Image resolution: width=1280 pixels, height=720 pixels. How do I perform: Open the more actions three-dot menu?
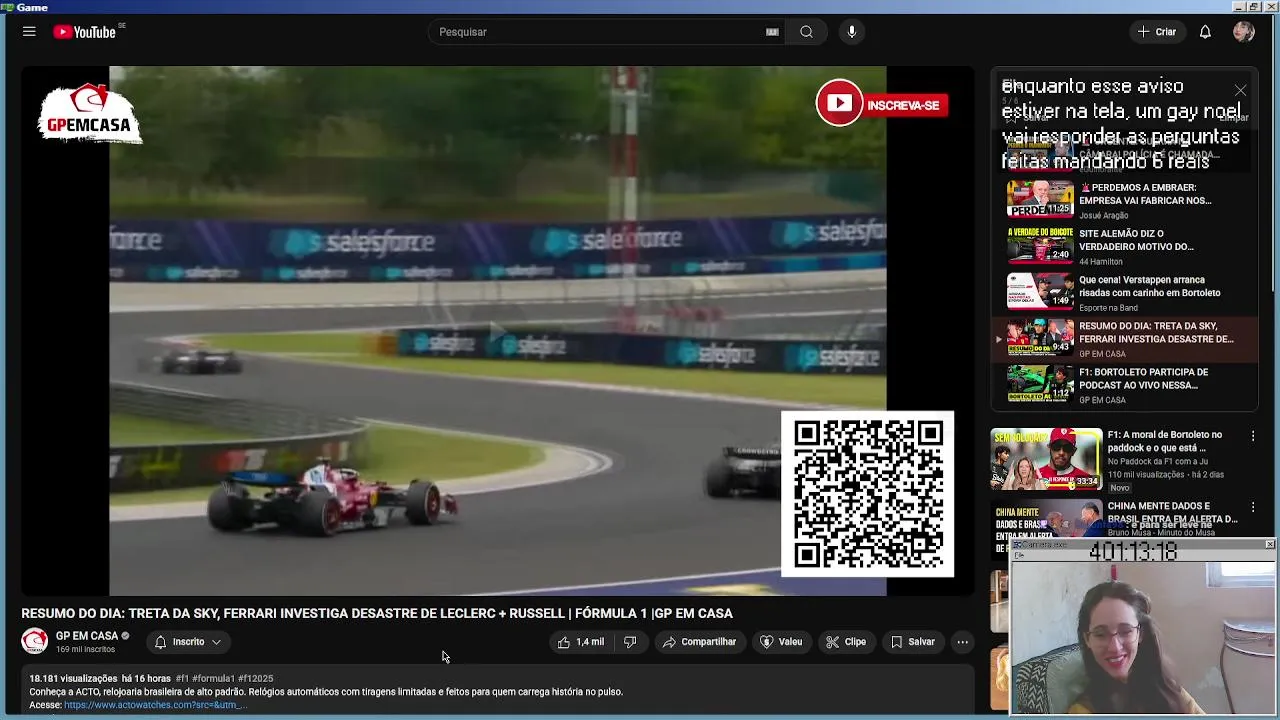click(962, 642)
